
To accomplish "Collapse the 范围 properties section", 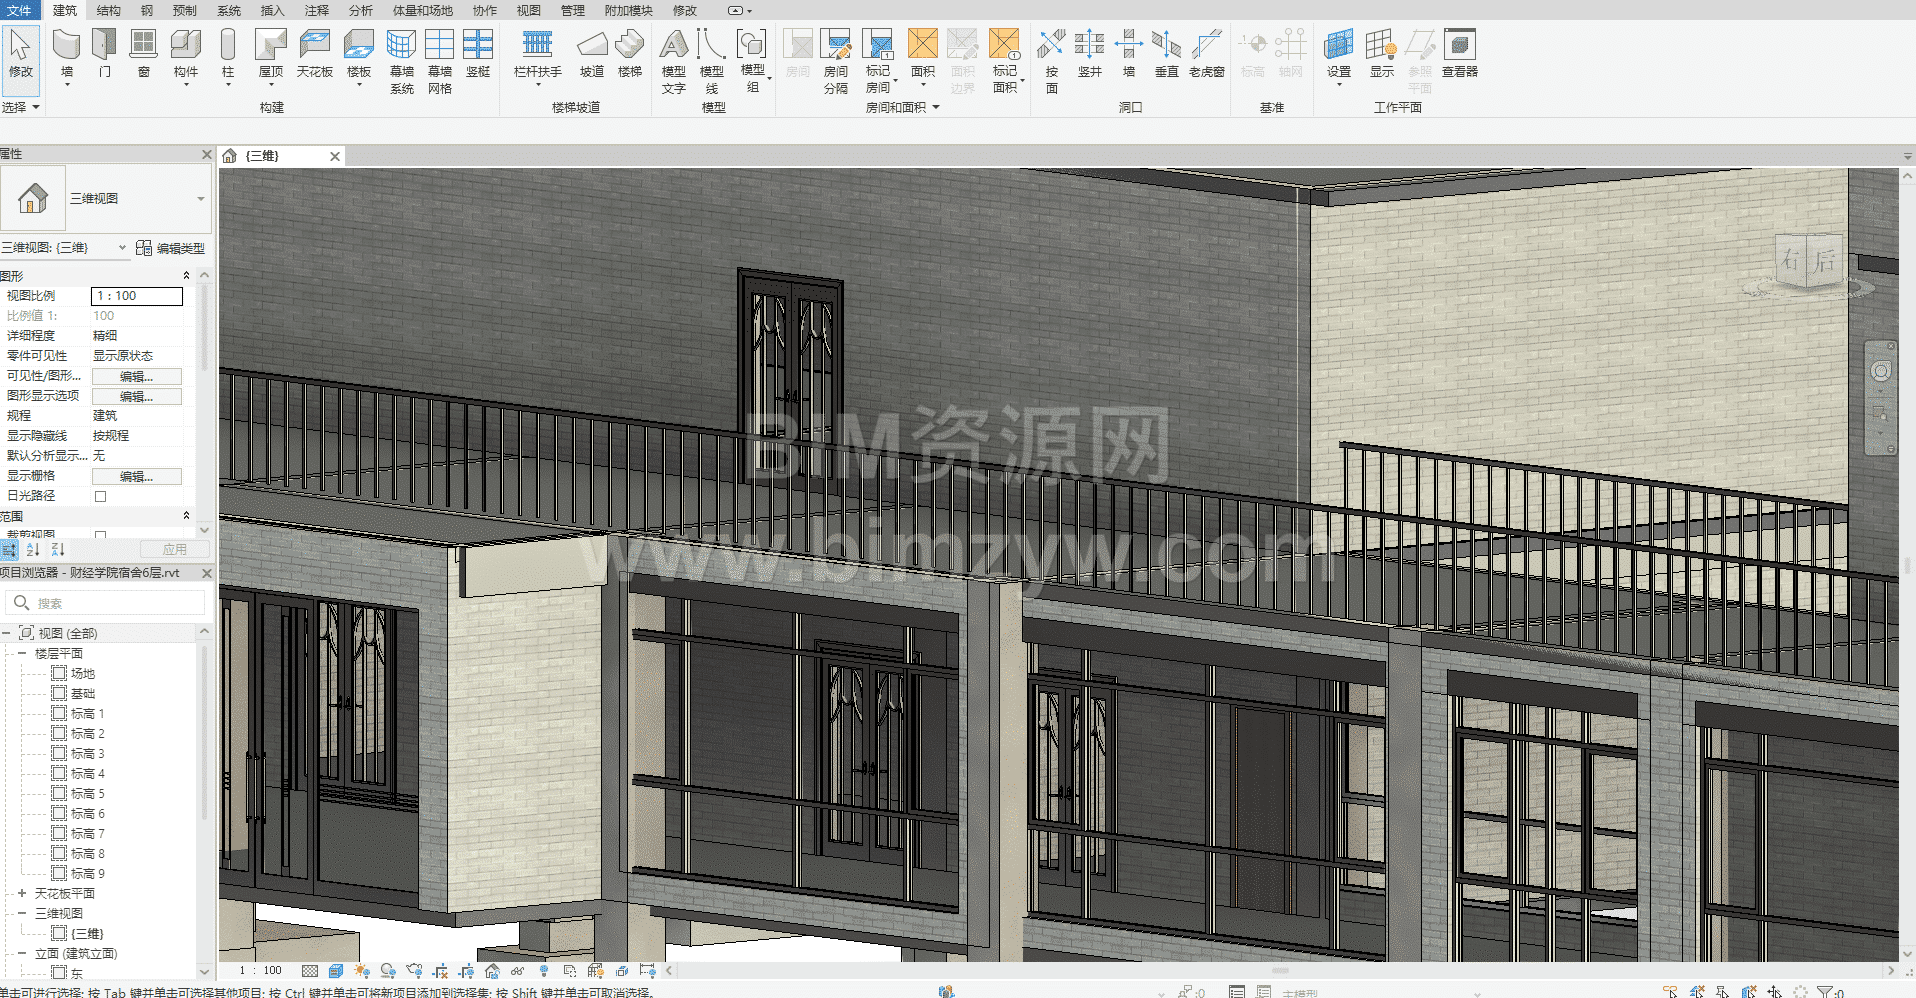I will [x=186, y=516].
